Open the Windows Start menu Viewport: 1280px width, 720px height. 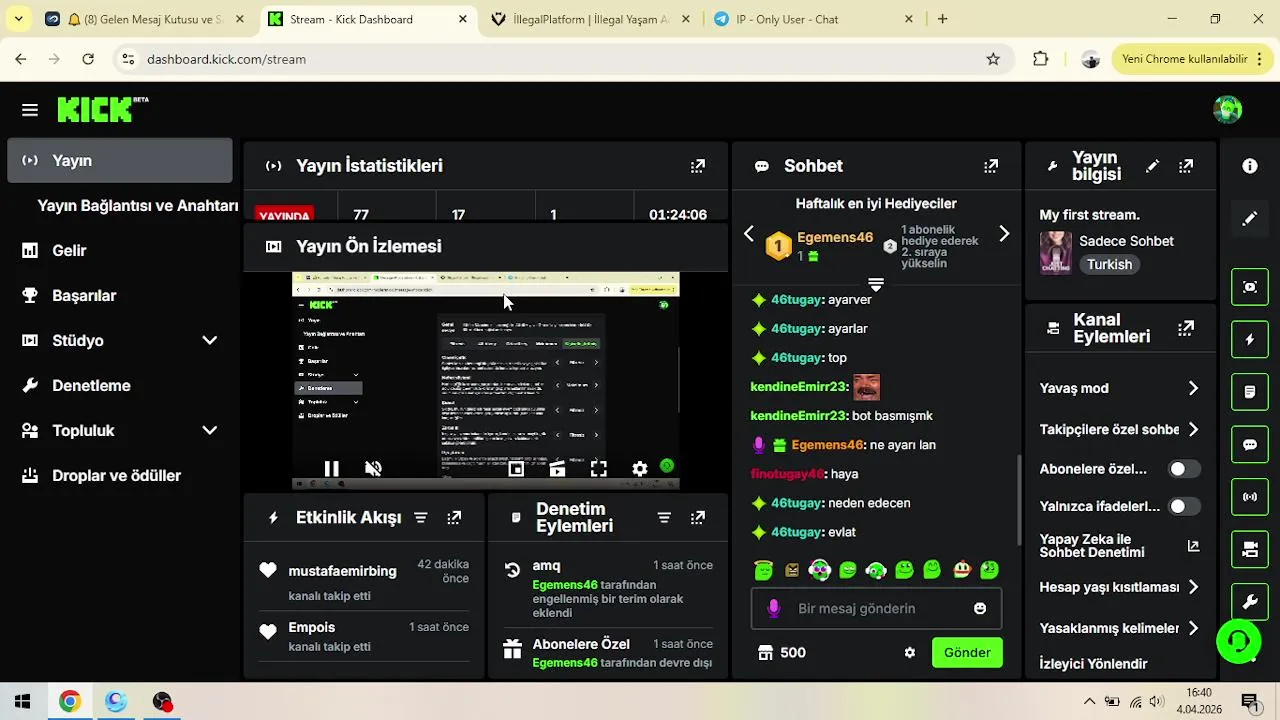coord(22,701)
